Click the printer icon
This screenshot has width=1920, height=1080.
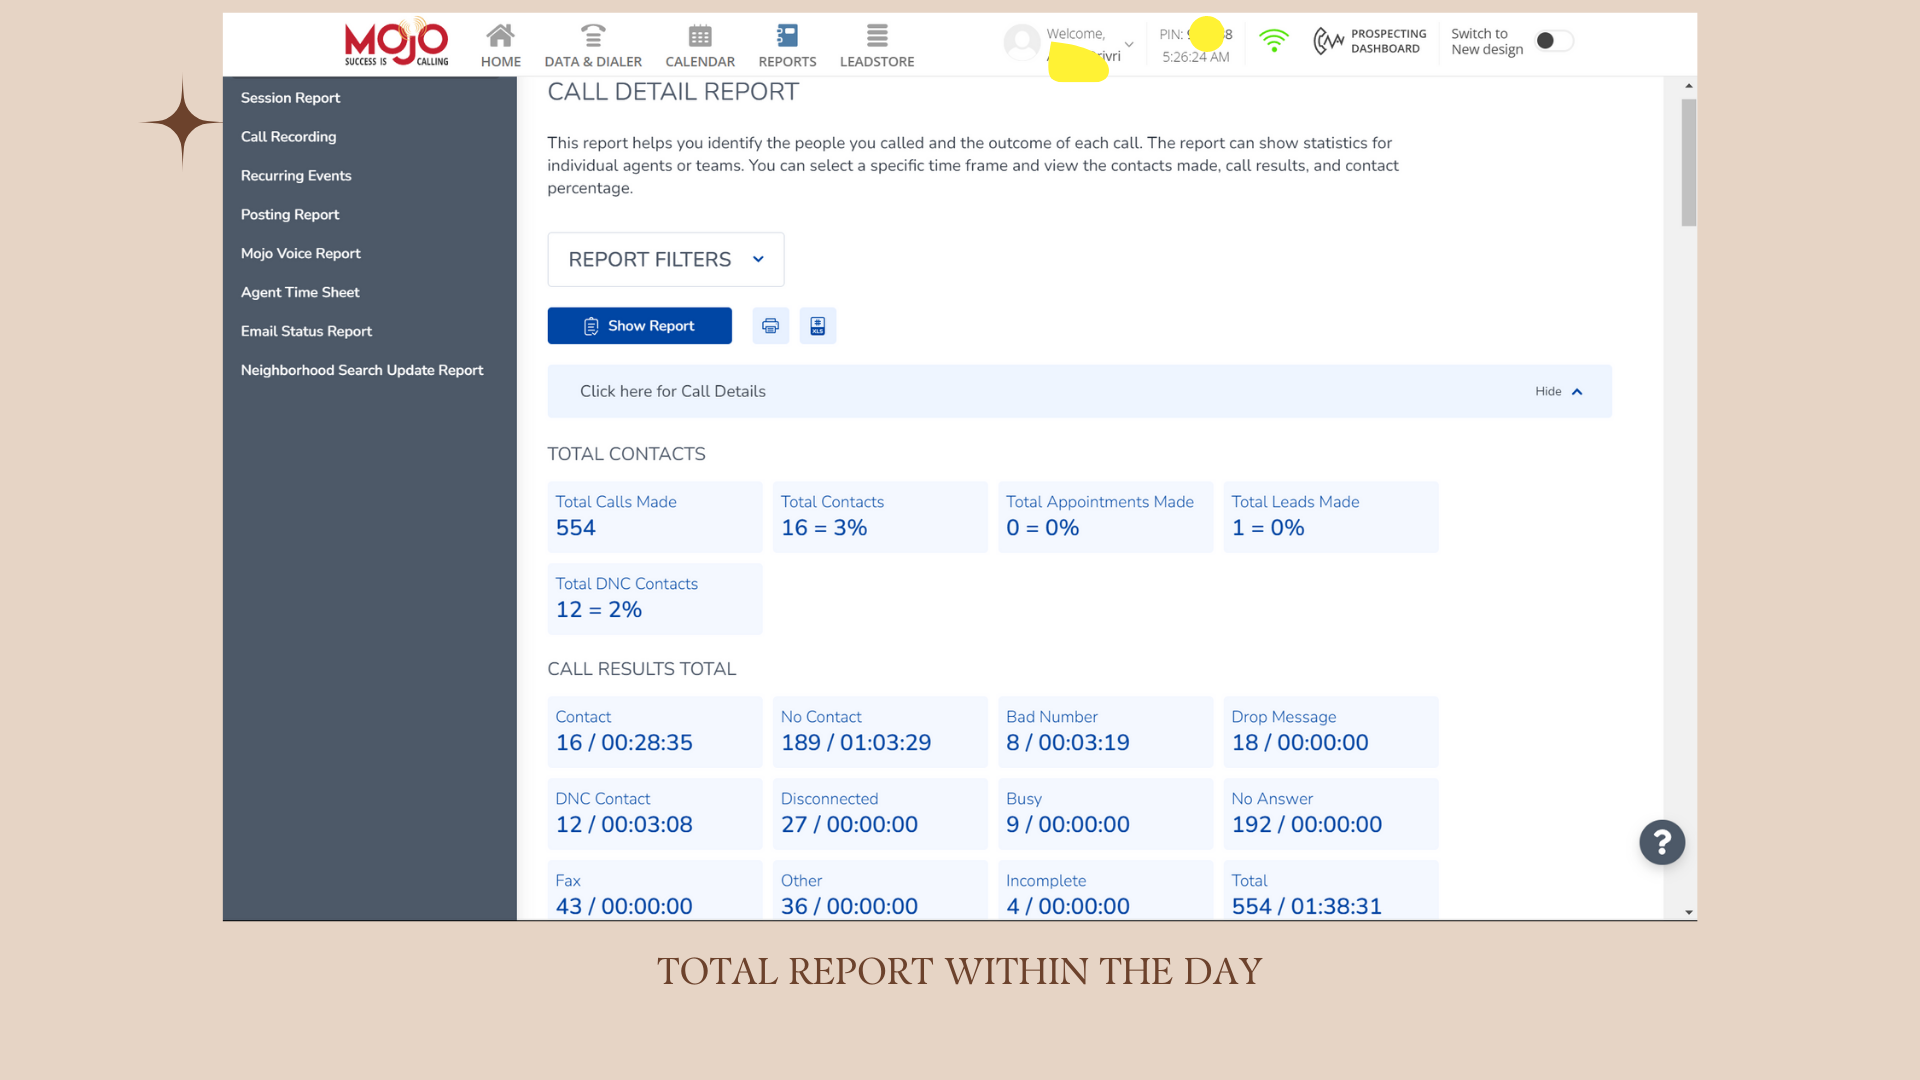(x=770, y=326)
